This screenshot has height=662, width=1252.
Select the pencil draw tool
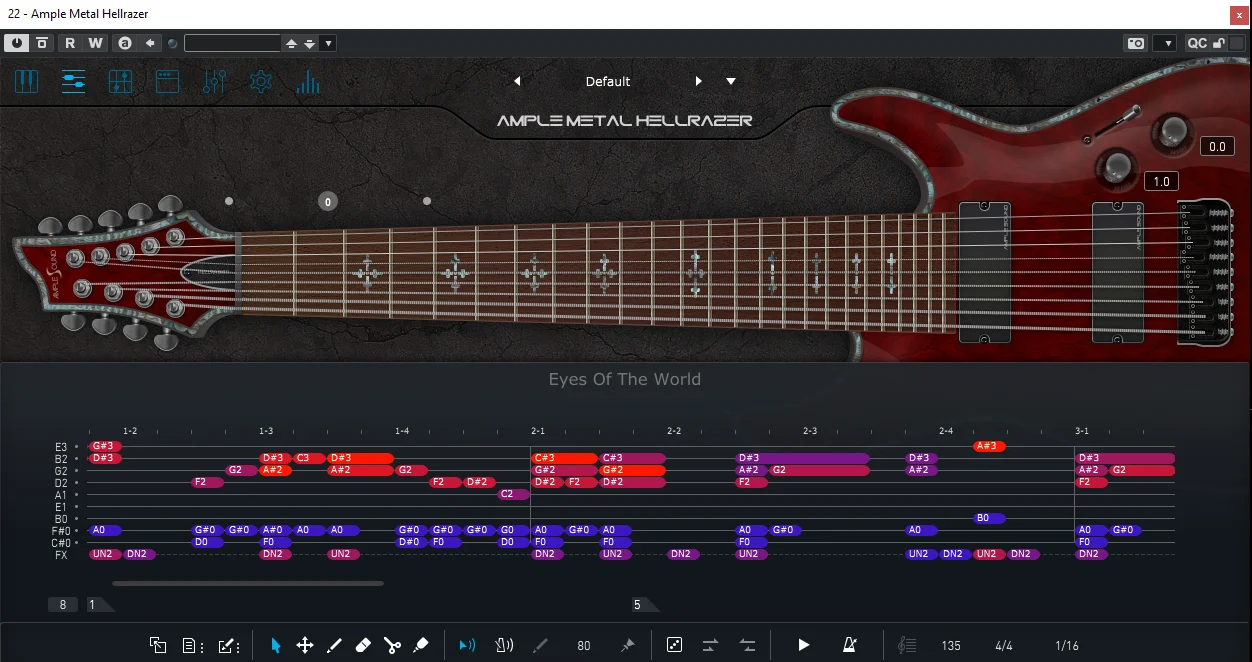click(x=334, y=645)
